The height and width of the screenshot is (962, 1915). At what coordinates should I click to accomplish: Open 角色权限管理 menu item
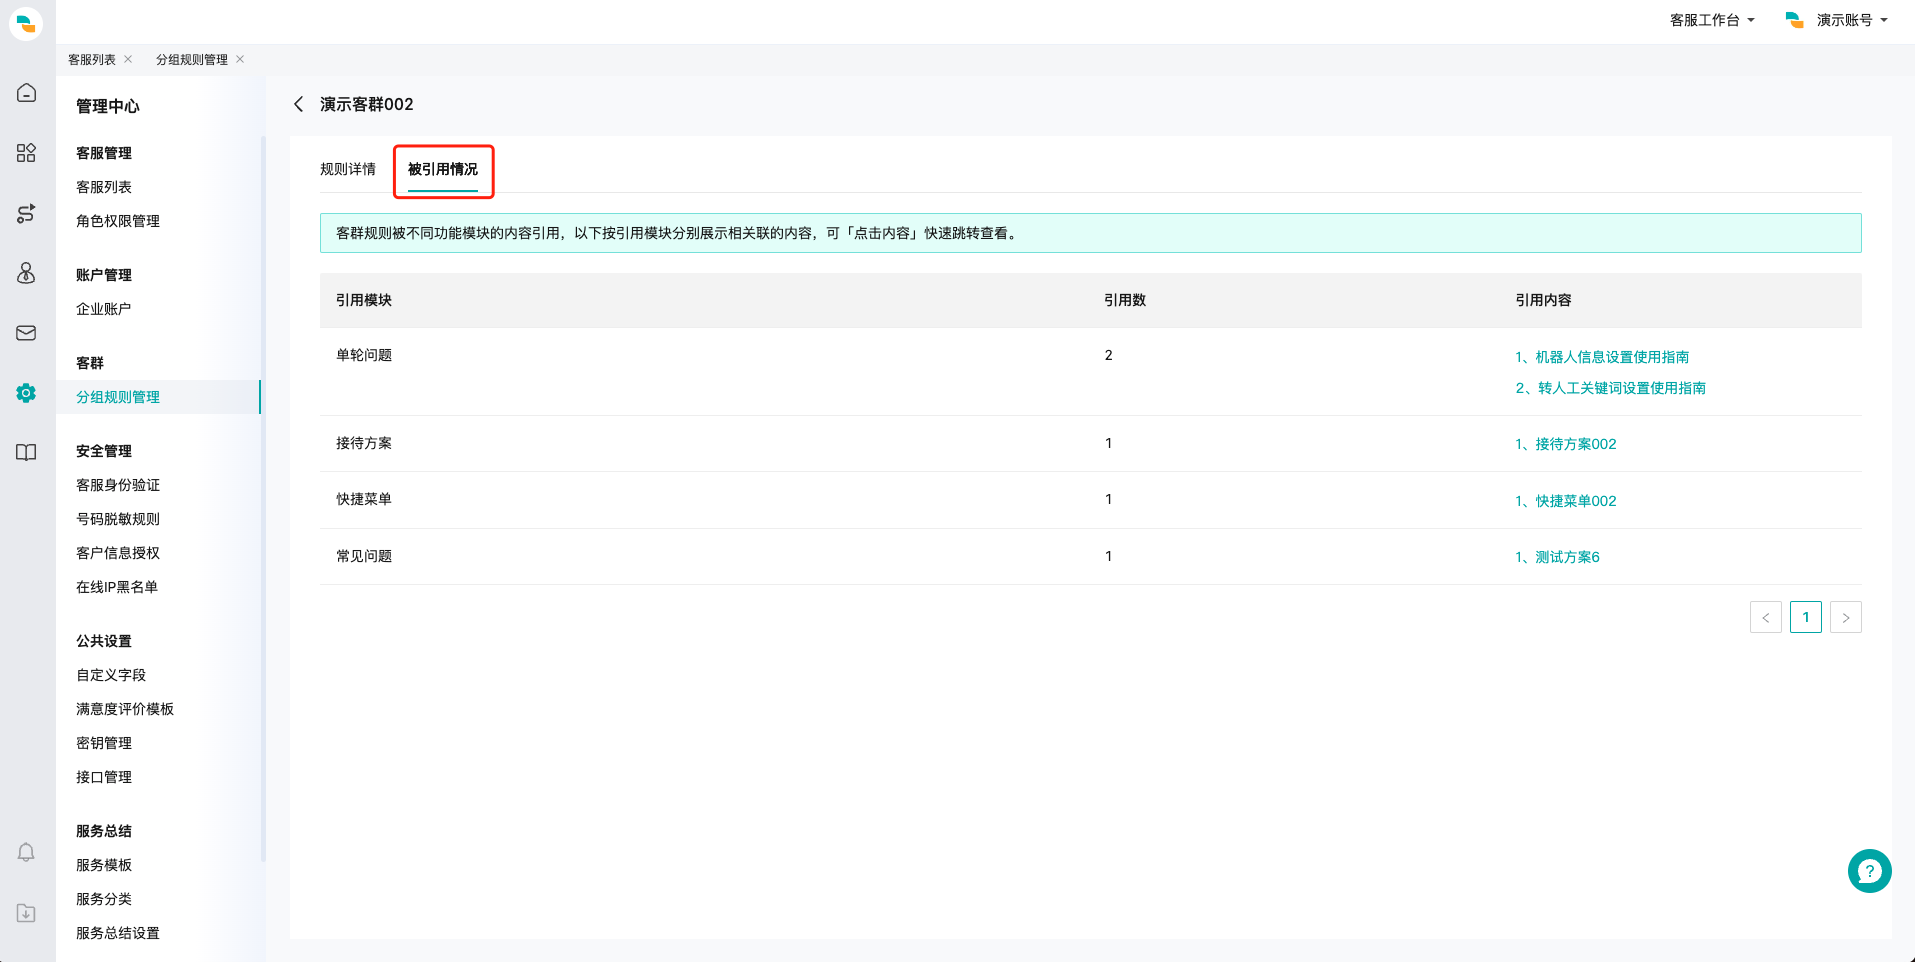[x=118, y=221]
